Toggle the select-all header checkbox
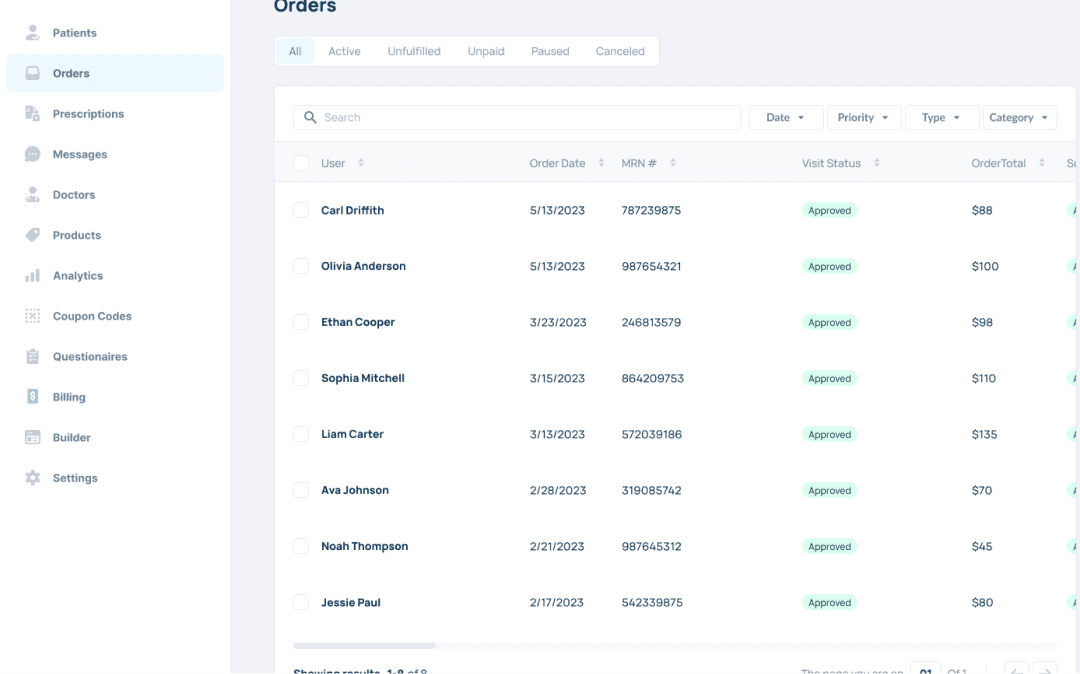Image resolution: width=1080 pixels, height=674 pixels. [301, 163]
